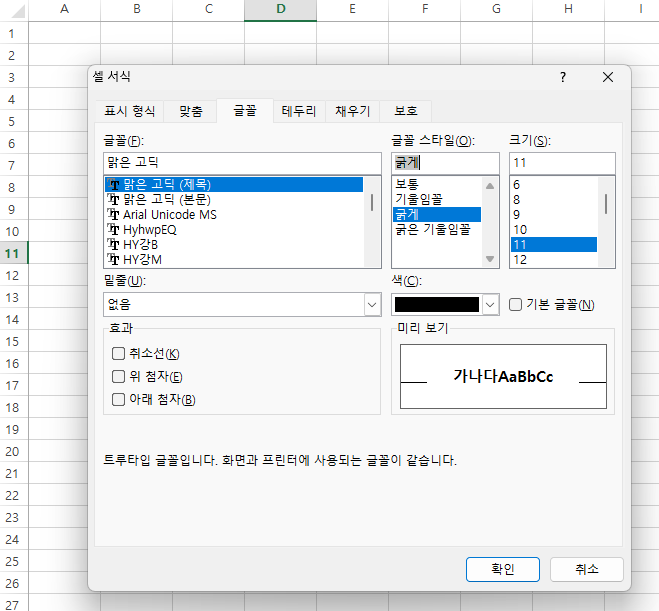
Task: Expand the 밑줄 dropdown
Action: [372, 305]
